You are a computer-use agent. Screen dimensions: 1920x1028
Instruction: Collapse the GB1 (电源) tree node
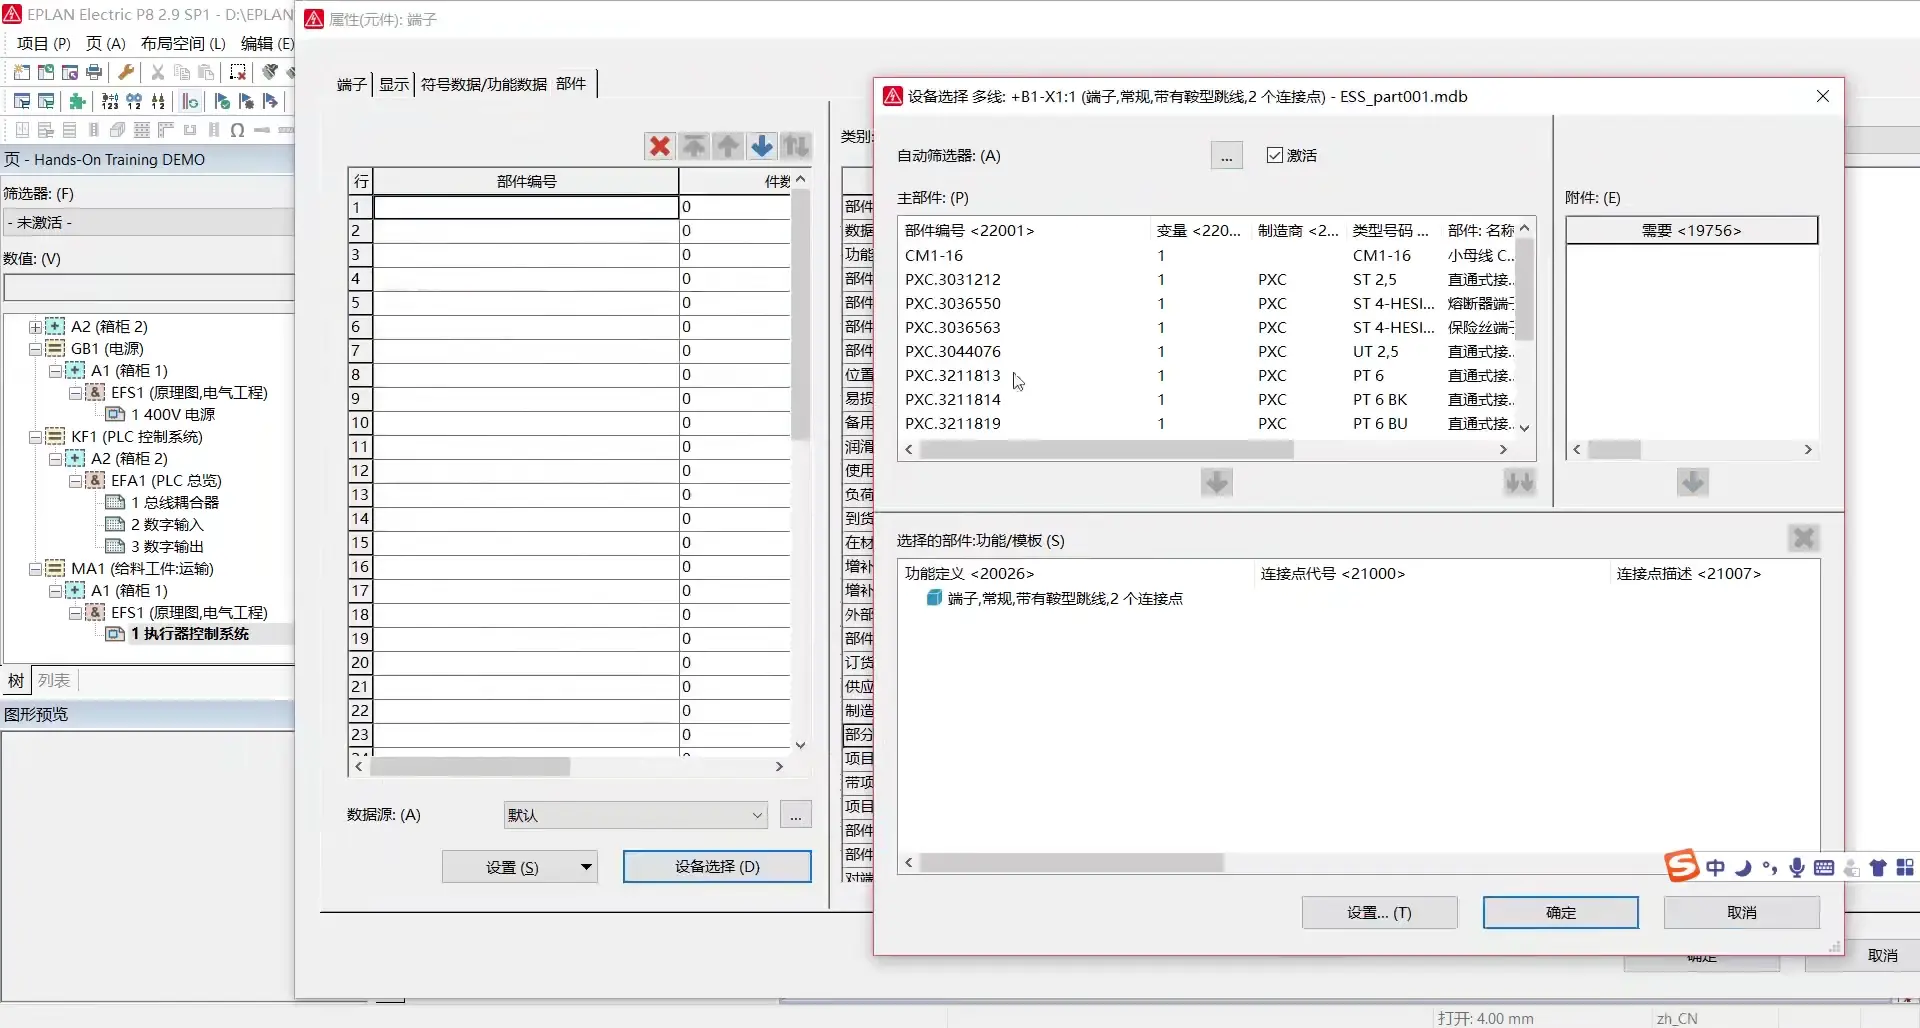35,349
